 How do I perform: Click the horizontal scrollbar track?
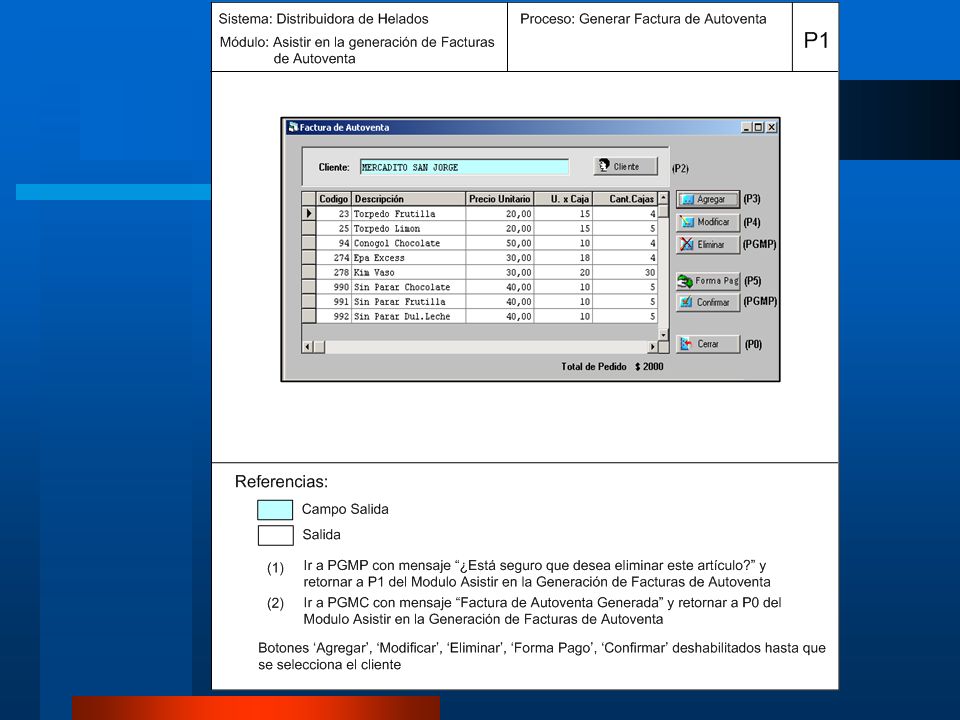click(x=486, y=347)
